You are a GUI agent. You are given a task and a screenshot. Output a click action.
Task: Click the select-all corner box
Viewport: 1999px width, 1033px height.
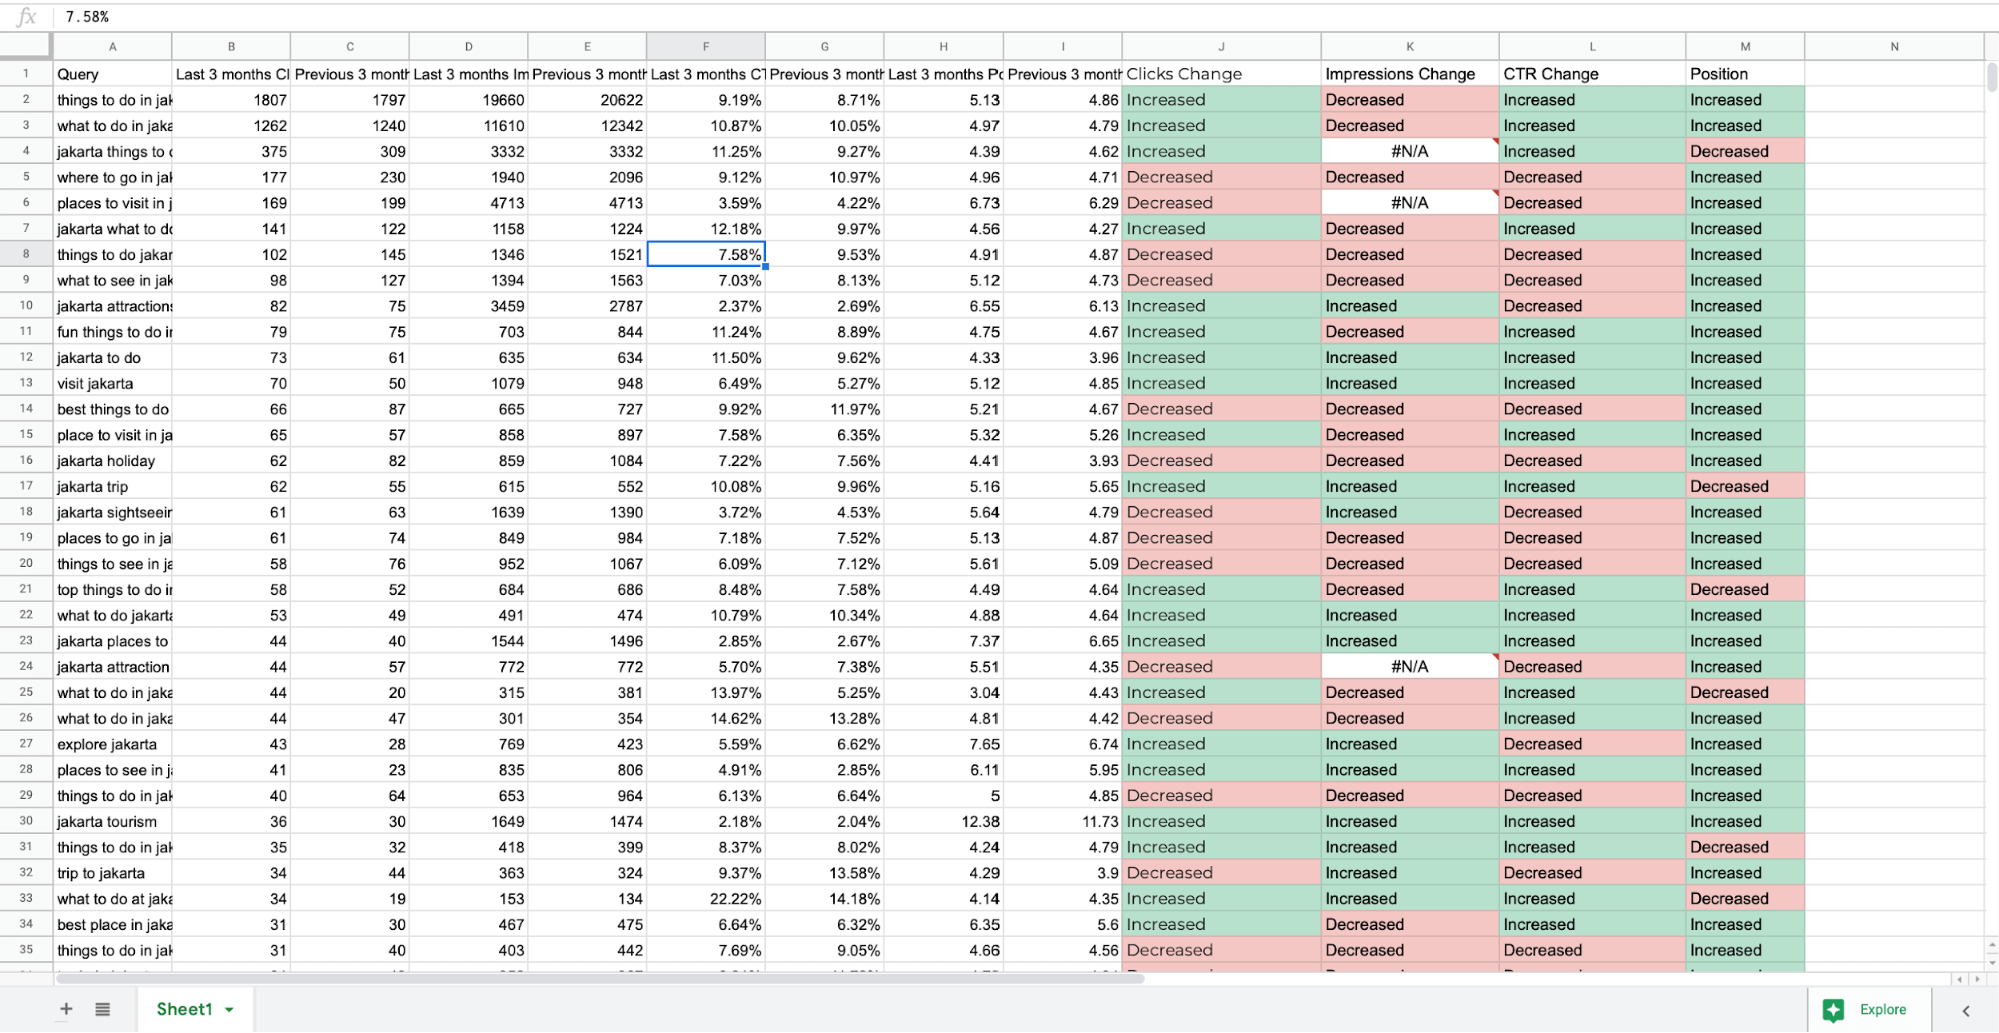tap(26, 46)
